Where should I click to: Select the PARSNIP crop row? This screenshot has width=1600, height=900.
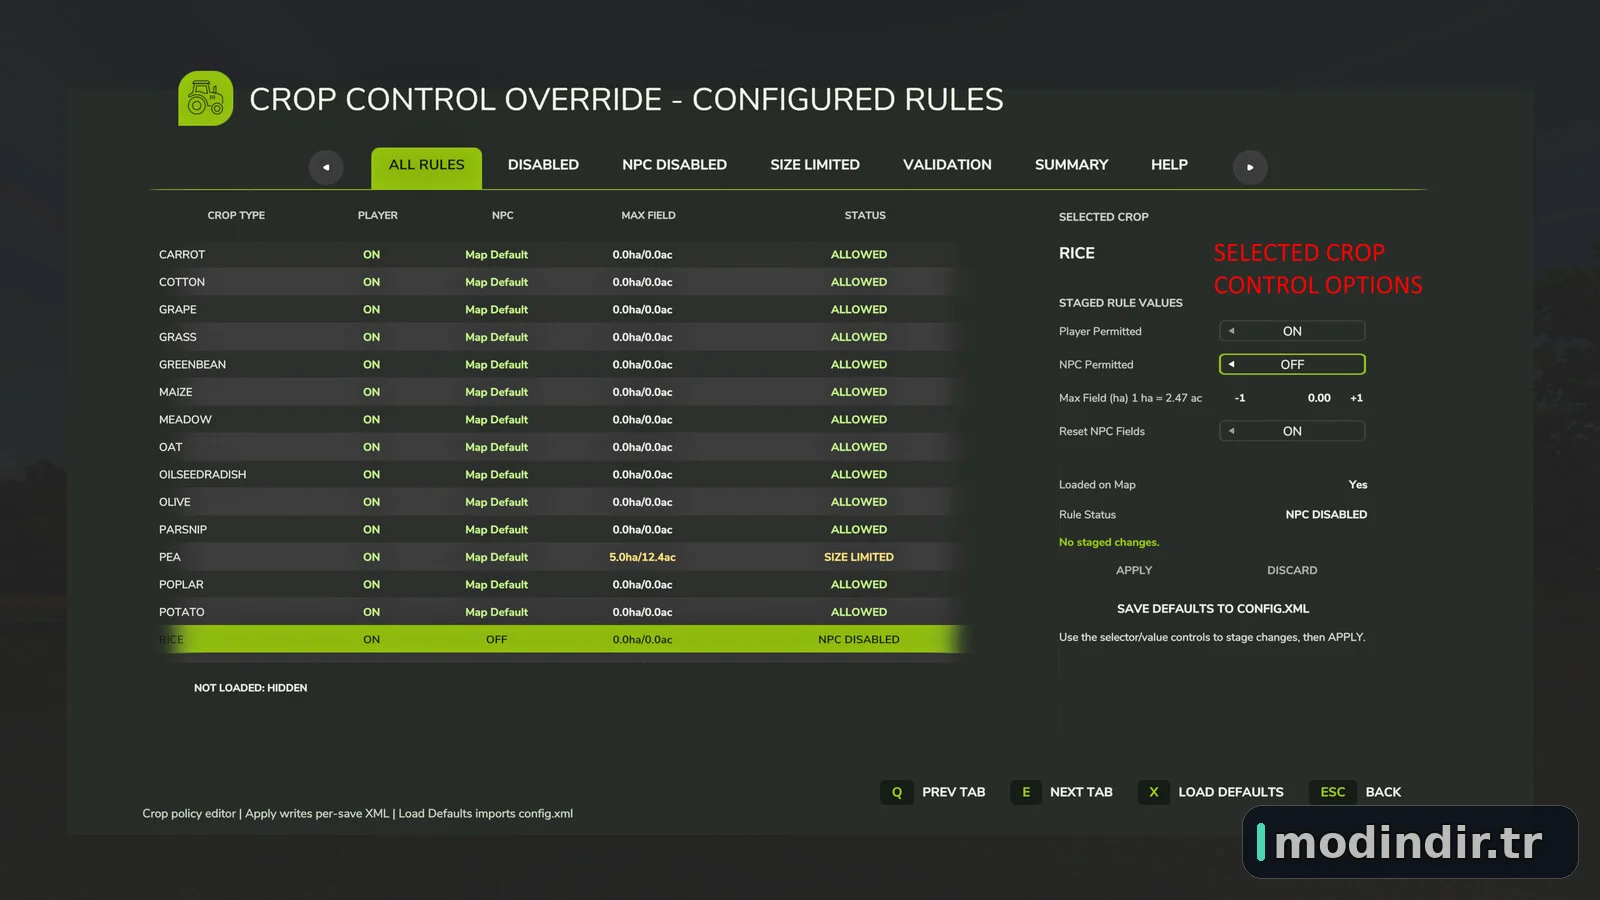pyautogui.click(x=560, y=529)
